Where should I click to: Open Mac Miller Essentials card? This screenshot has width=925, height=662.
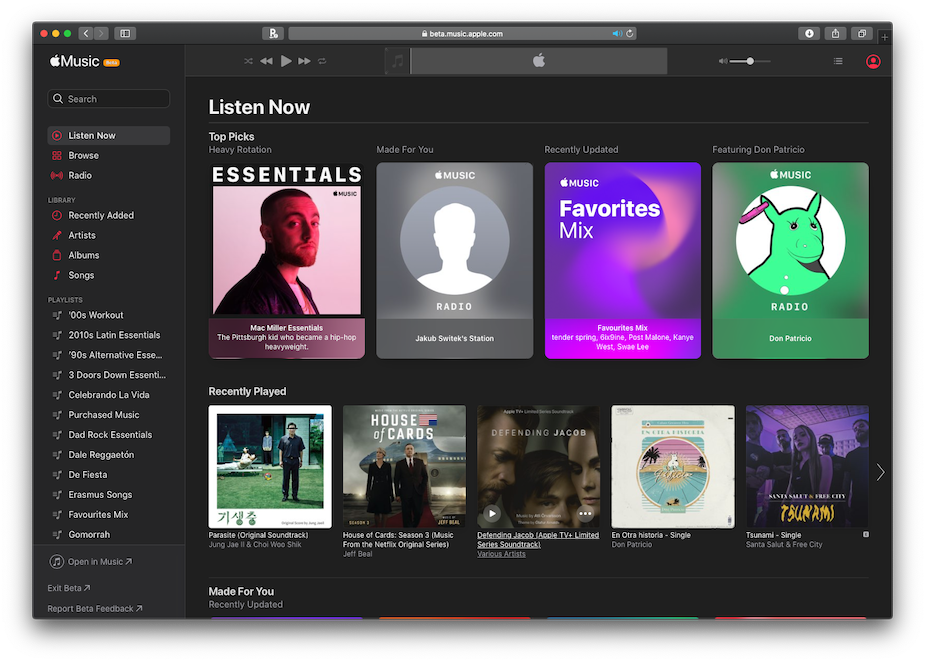[x=287, y=261]
